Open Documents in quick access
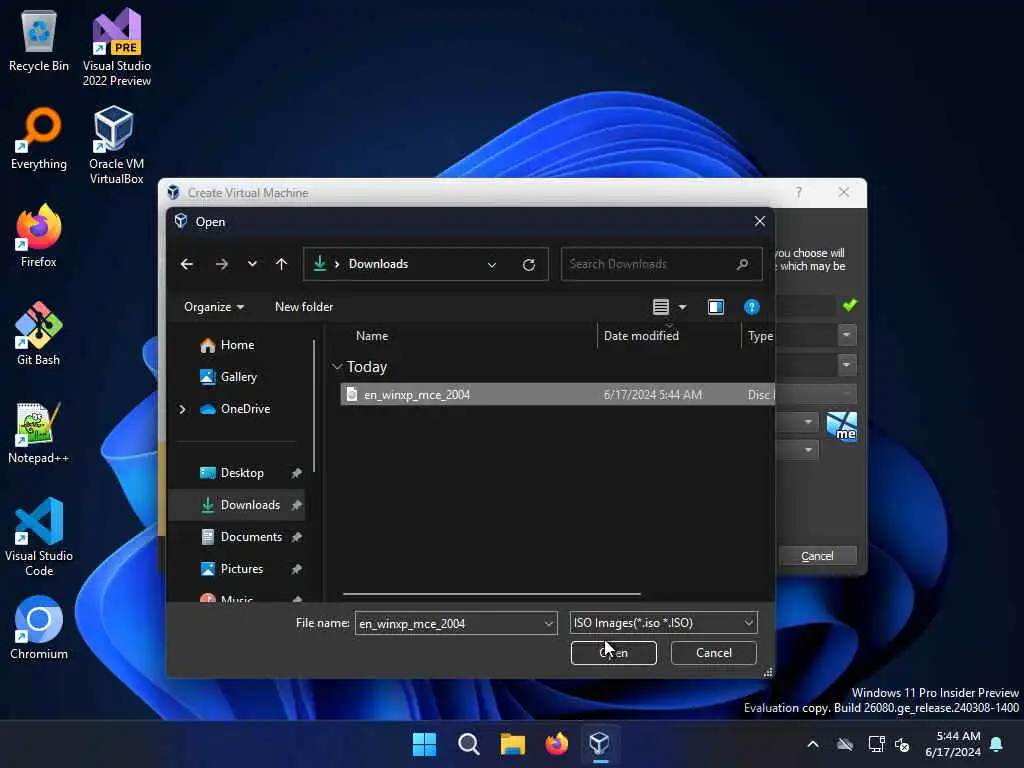1024x768 pixels. coord(241,537)
